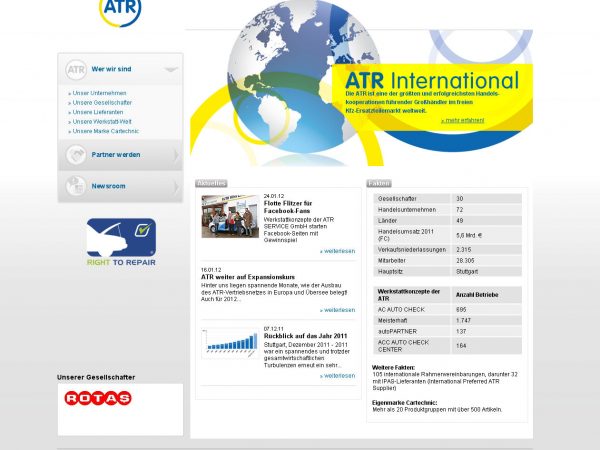
Task: Click mehr erfahren in the banner
Action: click(x=462, y=120)
